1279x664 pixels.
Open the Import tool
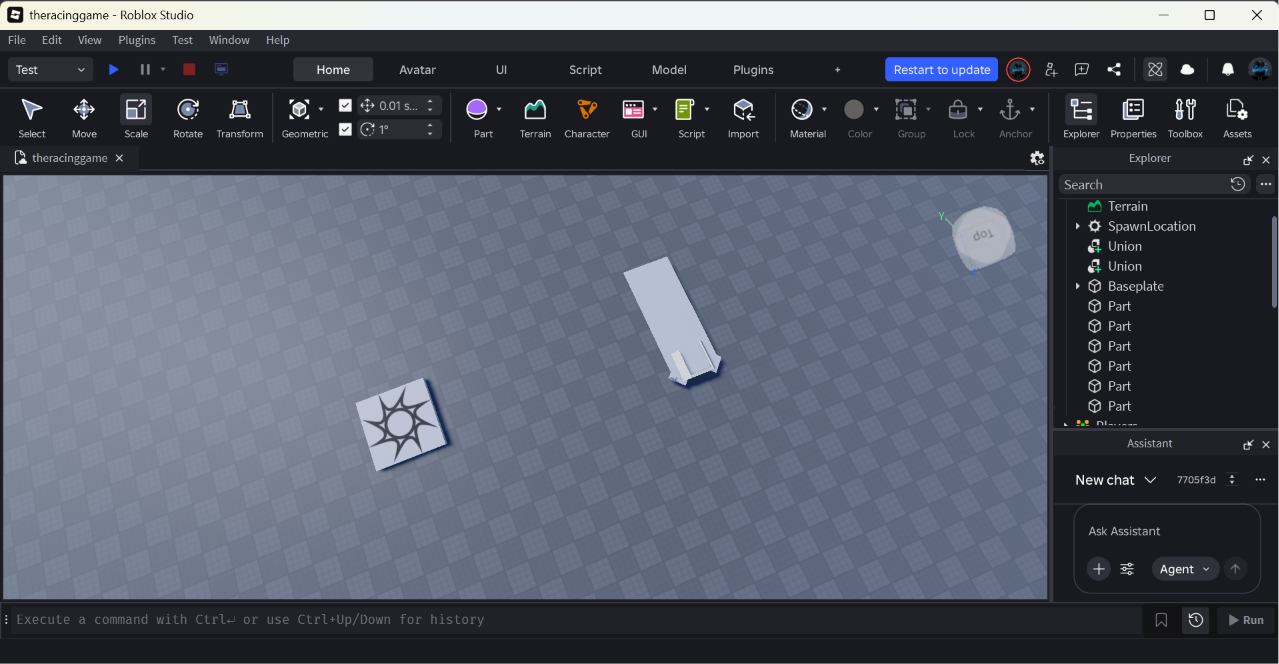pyautogui.click(x=743, y=117)
